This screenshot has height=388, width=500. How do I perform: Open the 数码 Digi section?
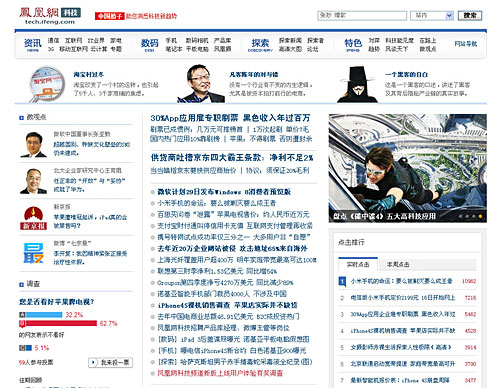pyautogui.click(x=149, y=45)
